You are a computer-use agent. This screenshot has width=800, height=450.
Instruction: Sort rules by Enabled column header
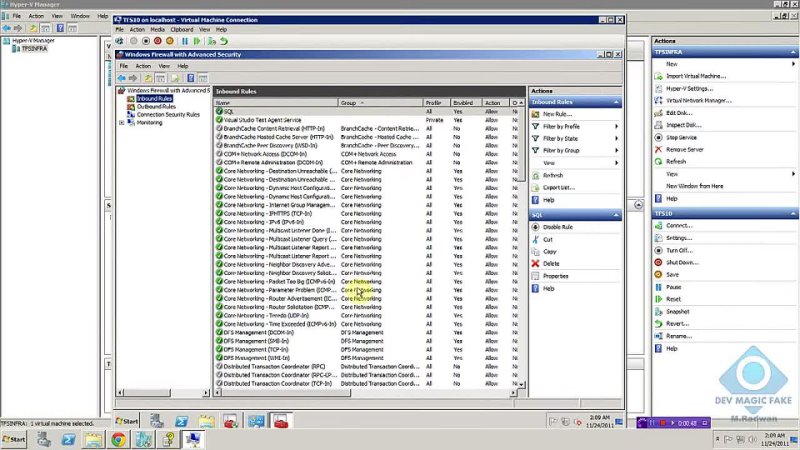[465, 103]
